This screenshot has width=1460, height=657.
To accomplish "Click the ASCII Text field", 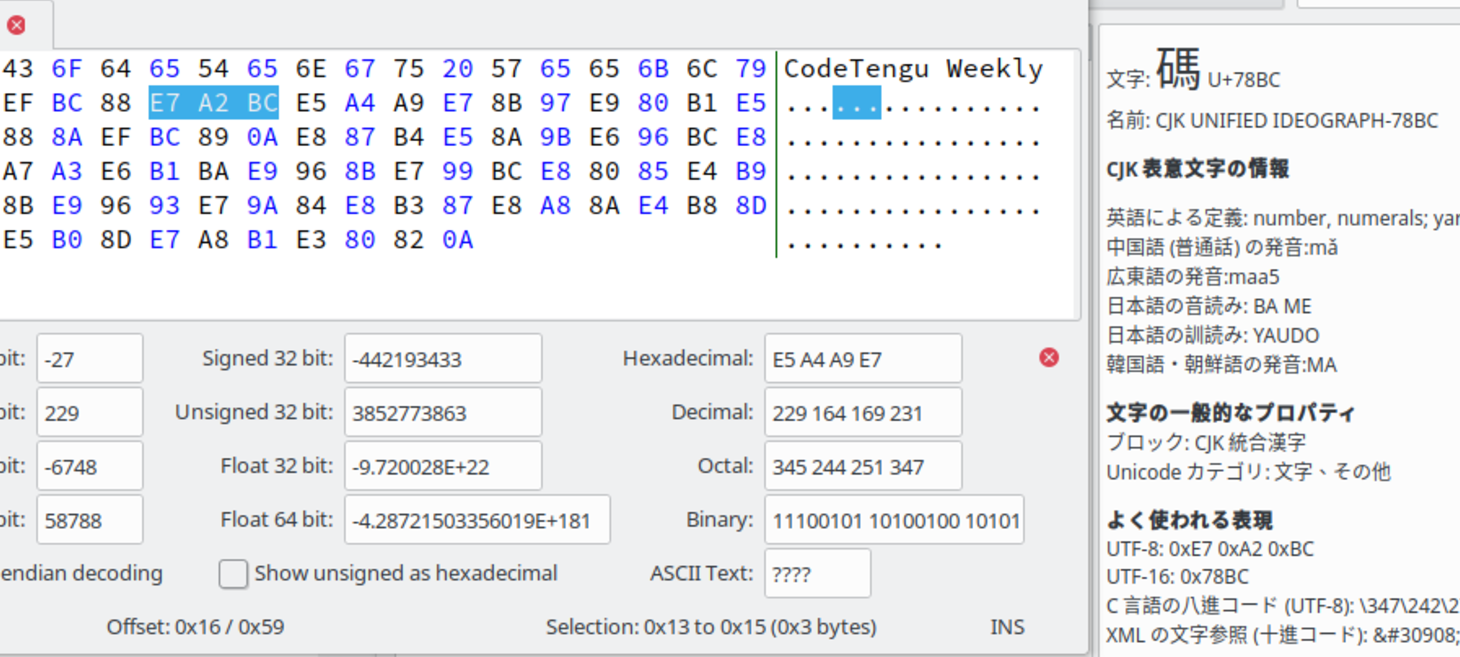I will [816, 574].
